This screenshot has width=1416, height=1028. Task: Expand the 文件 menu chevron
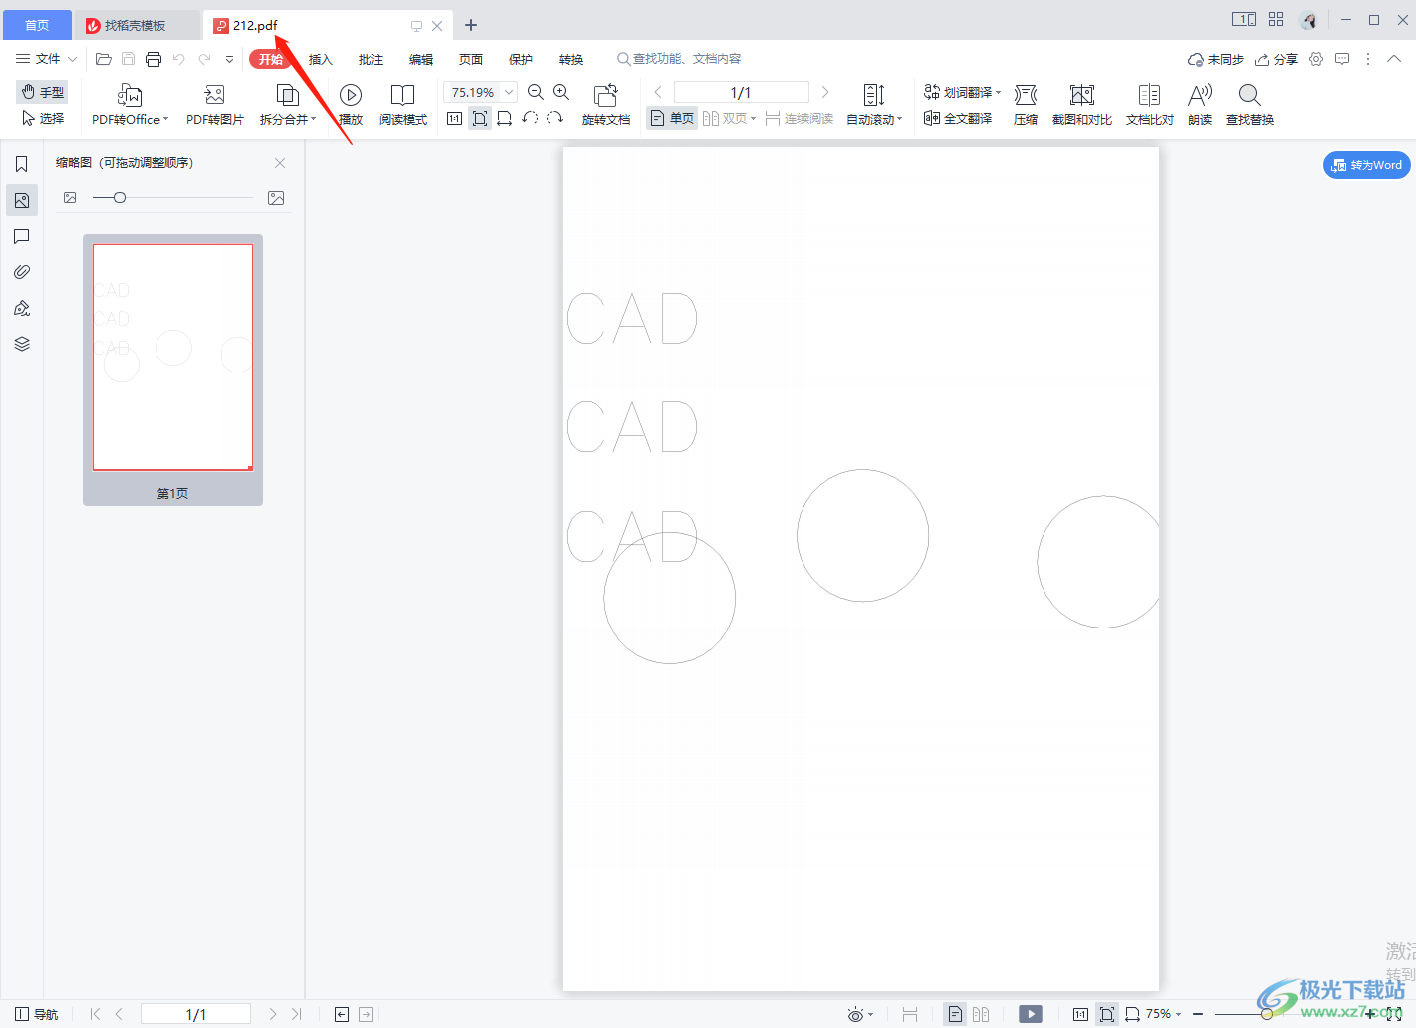[72, 59]
